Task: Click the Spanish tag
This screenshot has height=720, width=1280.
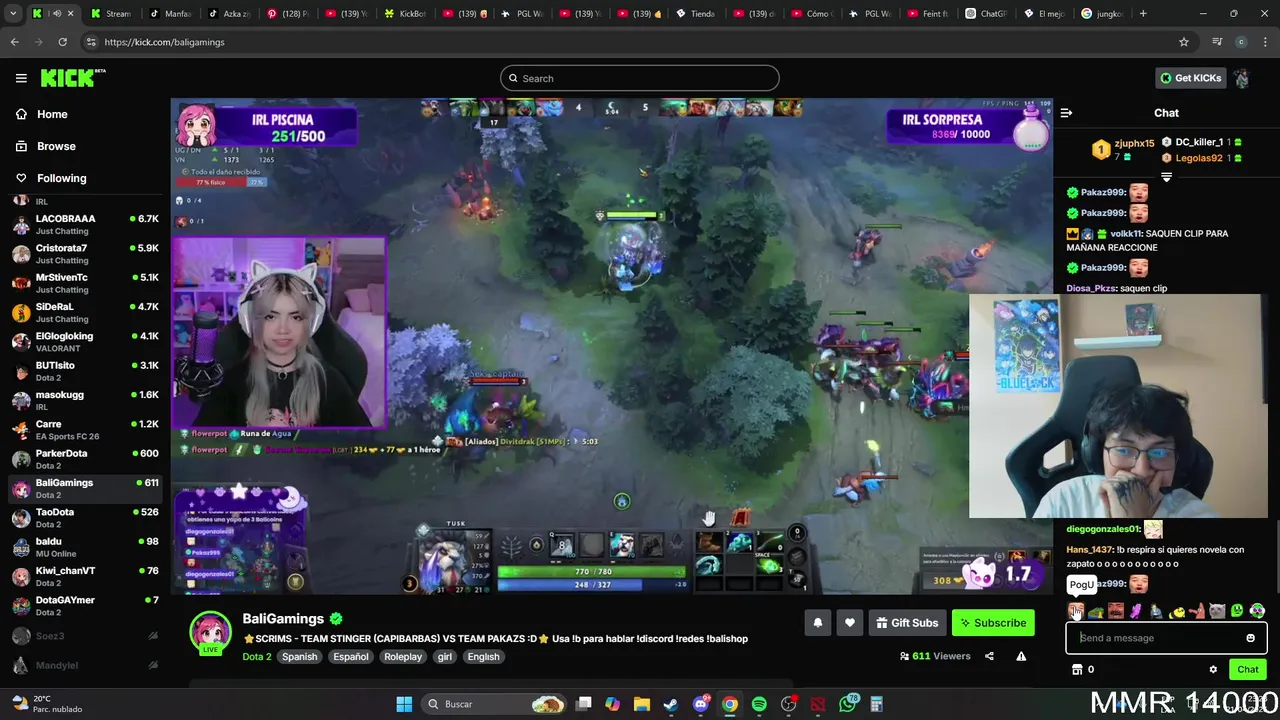Action: coord(299,657)
